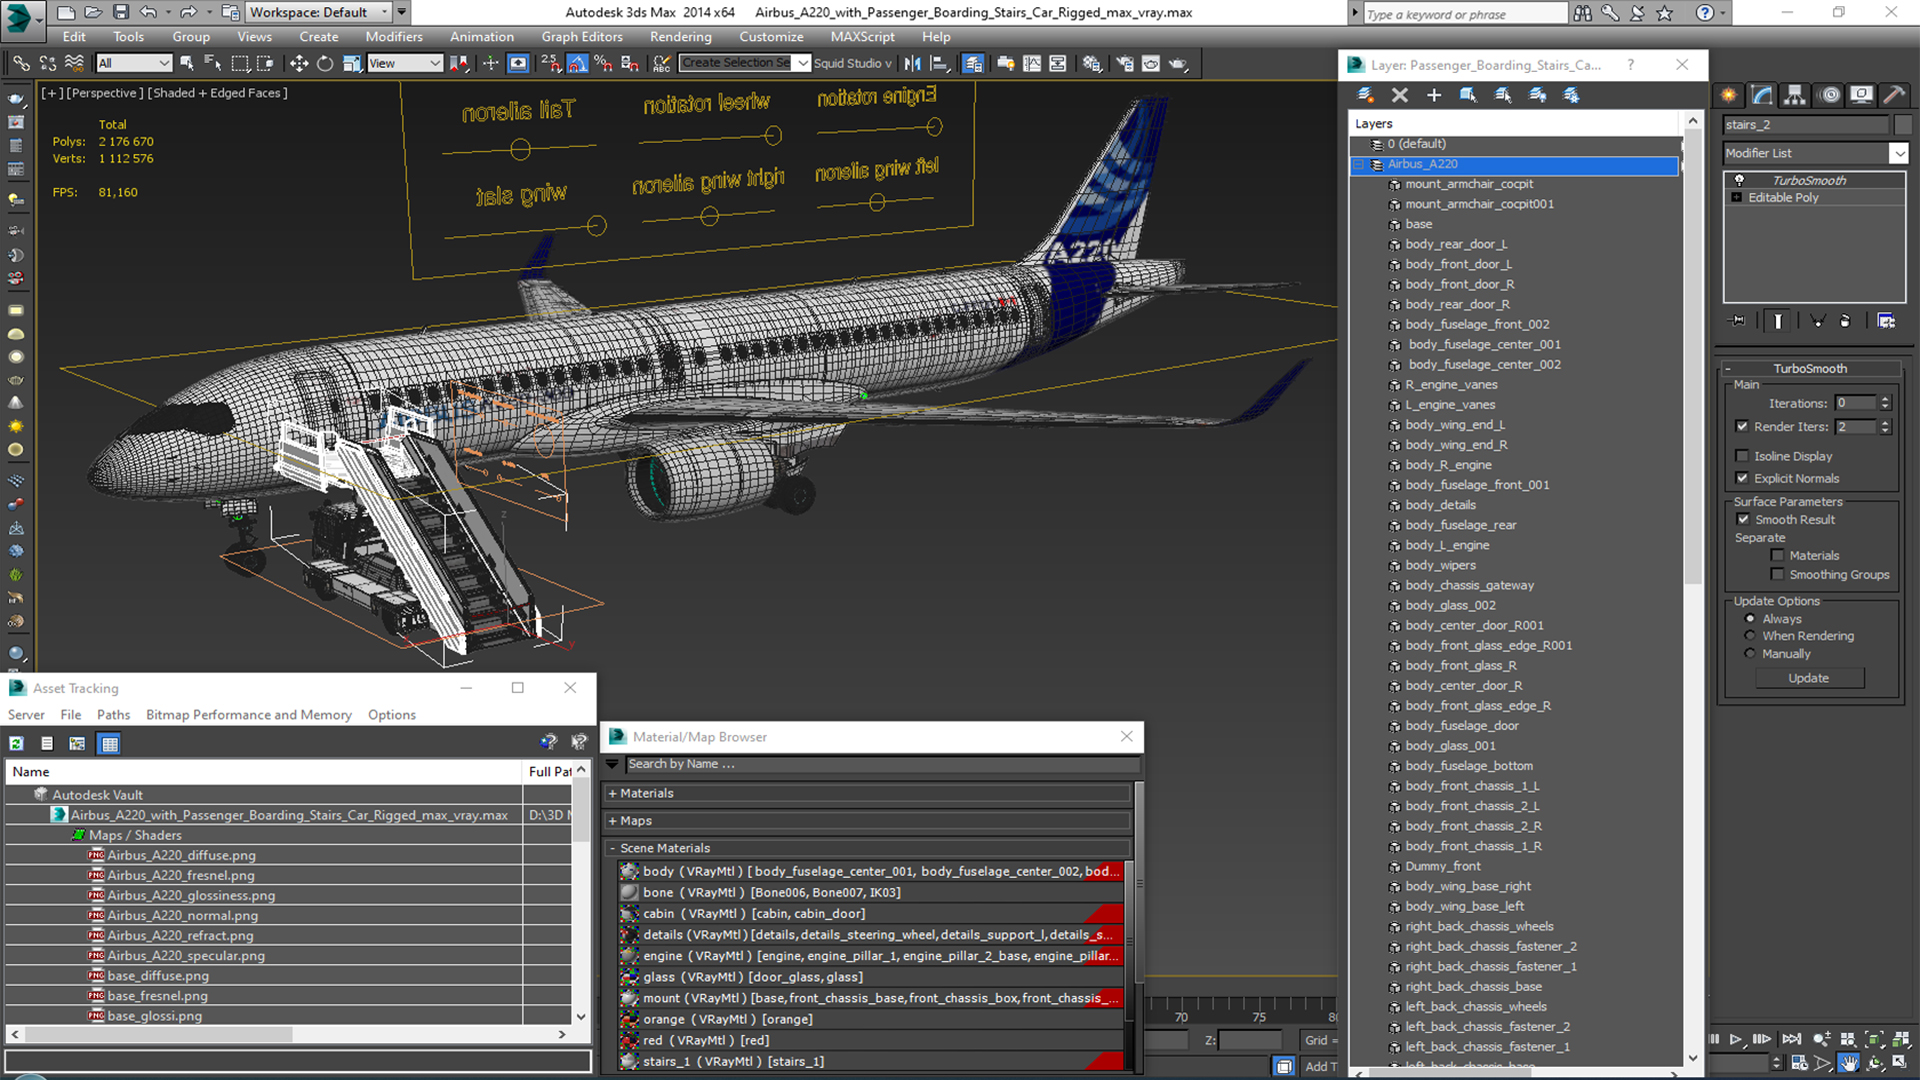Image resolution: width=1920 pixels, height=1080 pixels.
Task: Toggle Explicit Normals checkbox
Action: 1746,477
